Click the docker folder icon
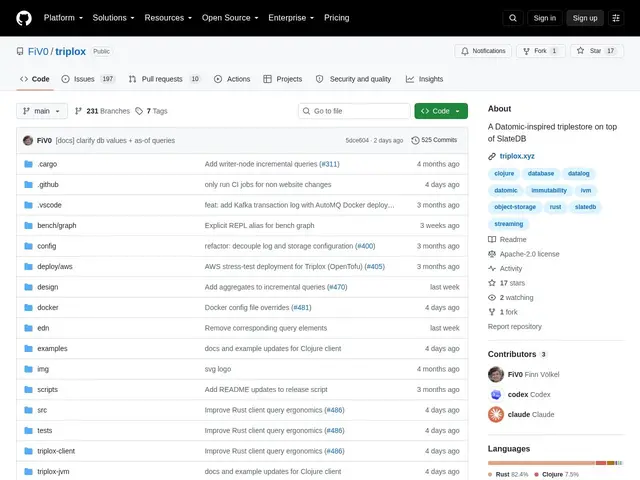The image size is (640, 480). [28, 307]
